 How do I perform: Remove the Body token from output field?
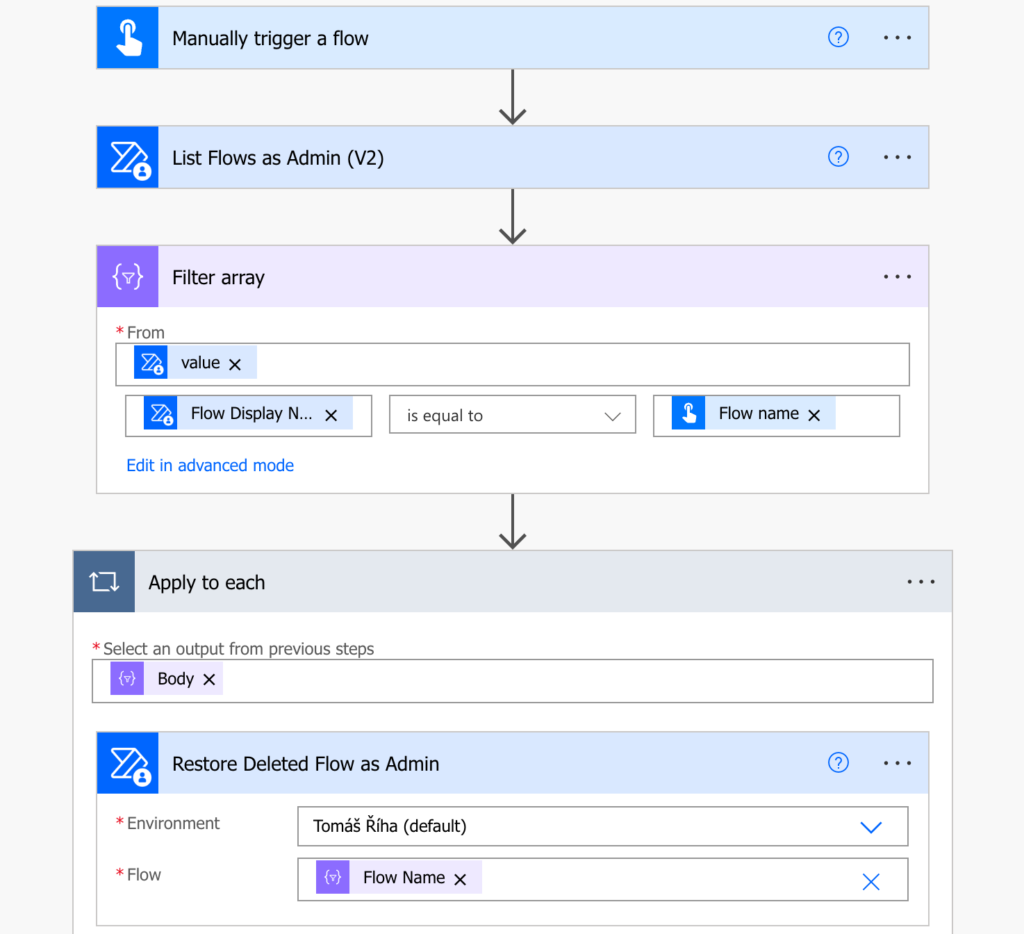coord(209,680)
